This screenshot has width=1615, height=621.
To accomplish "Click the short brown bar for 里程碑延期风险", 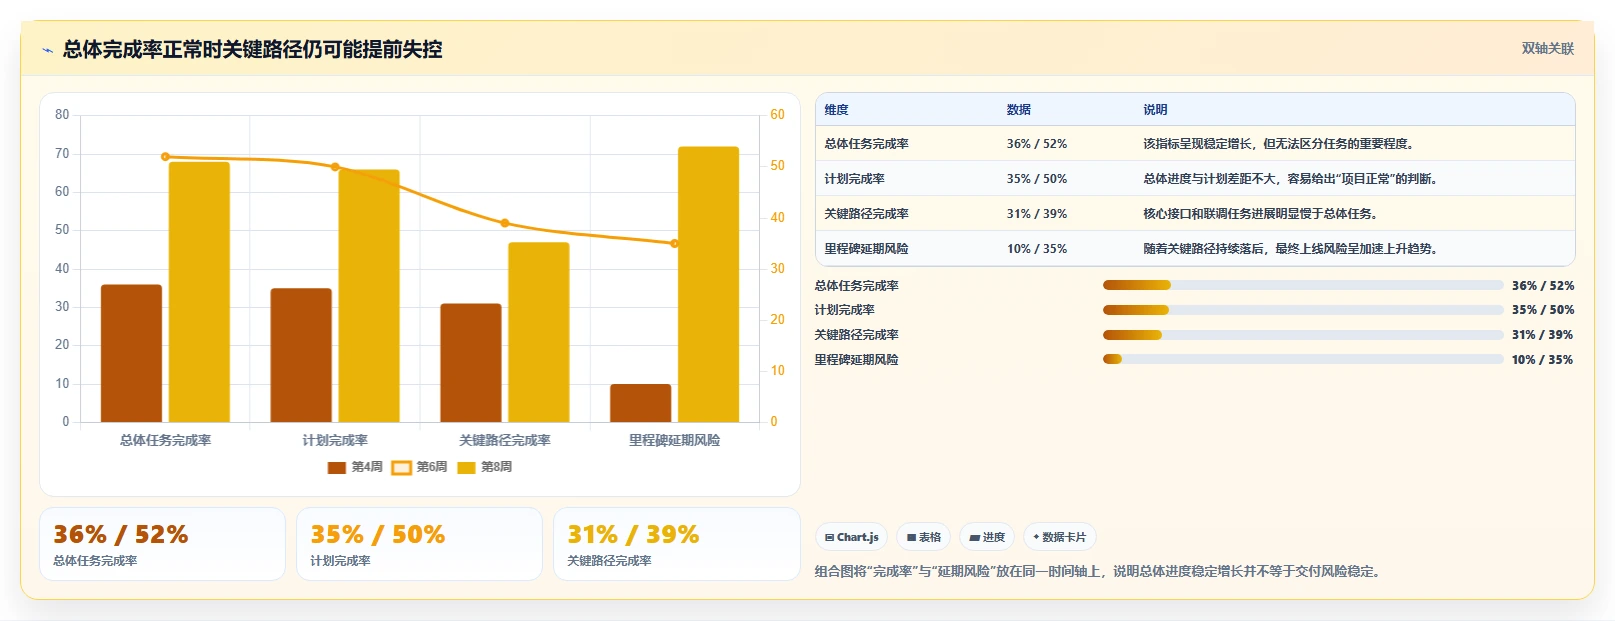I will [x=641, y=403].
